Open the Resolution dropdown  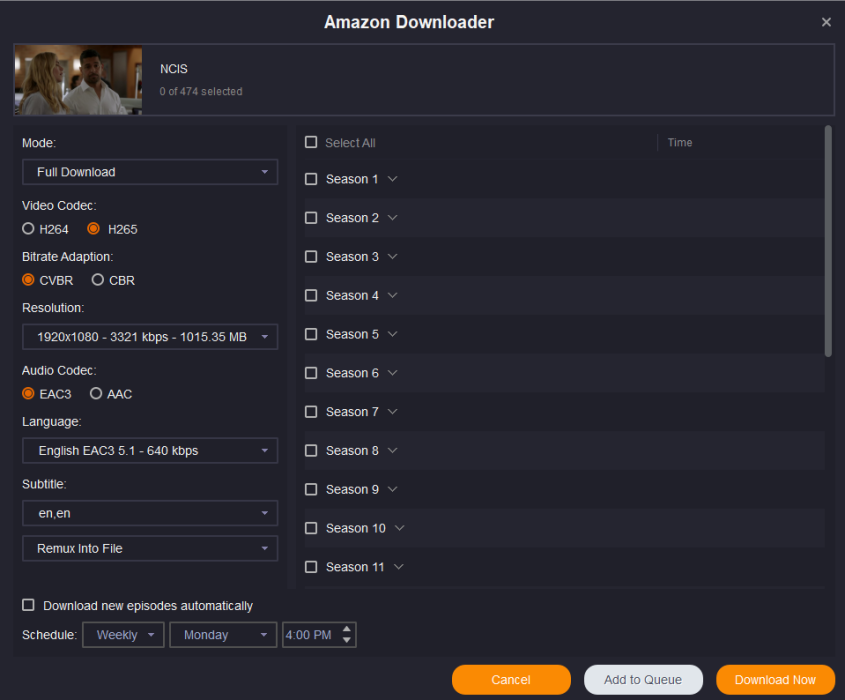(x=150, y=337)
